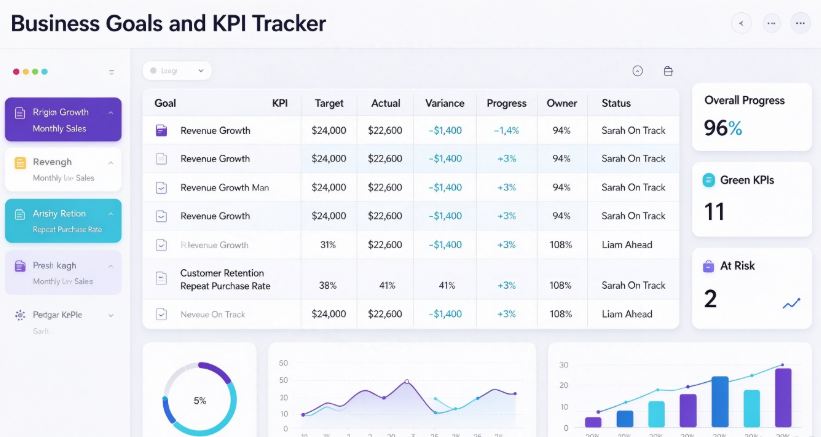Select Arisny Retion Repeat Purchase Rate item

pyautogui.click(x=63, y=220)
